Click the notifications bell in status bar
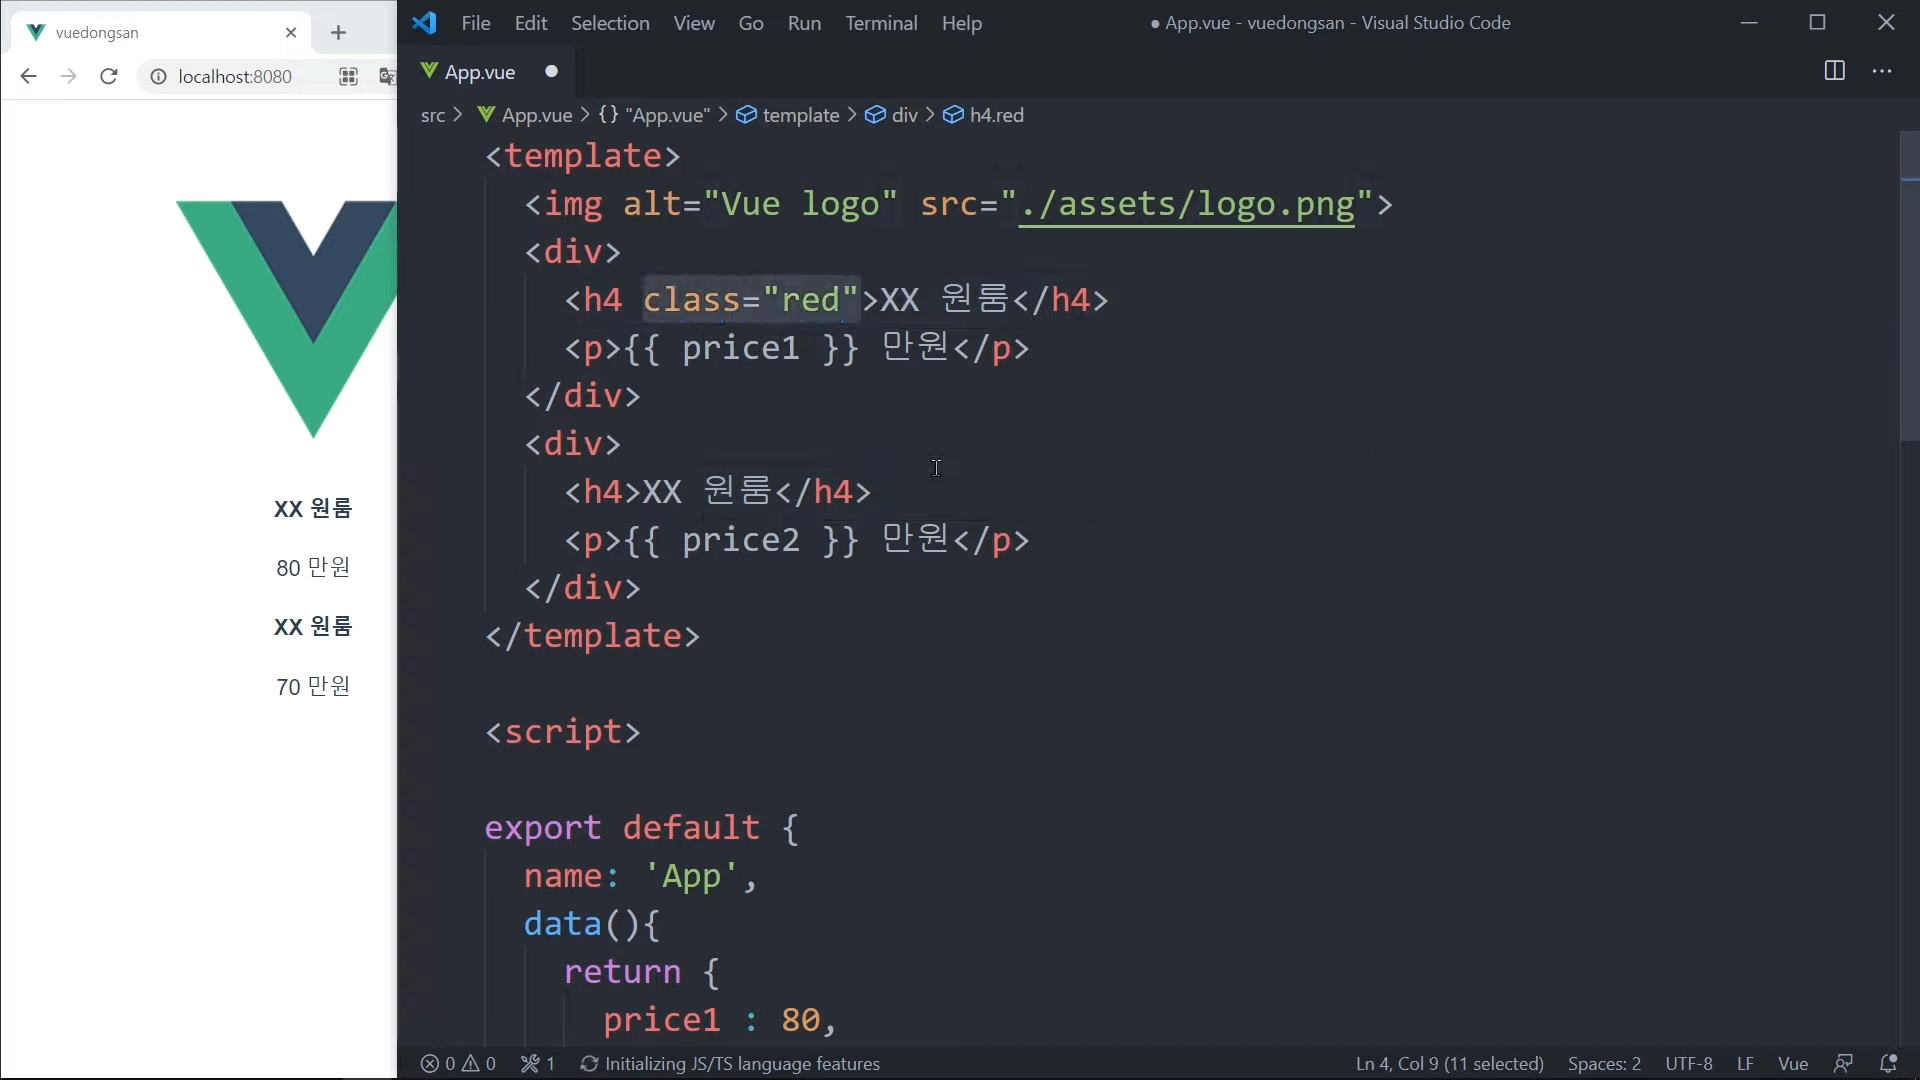 coord(1888,1063)
